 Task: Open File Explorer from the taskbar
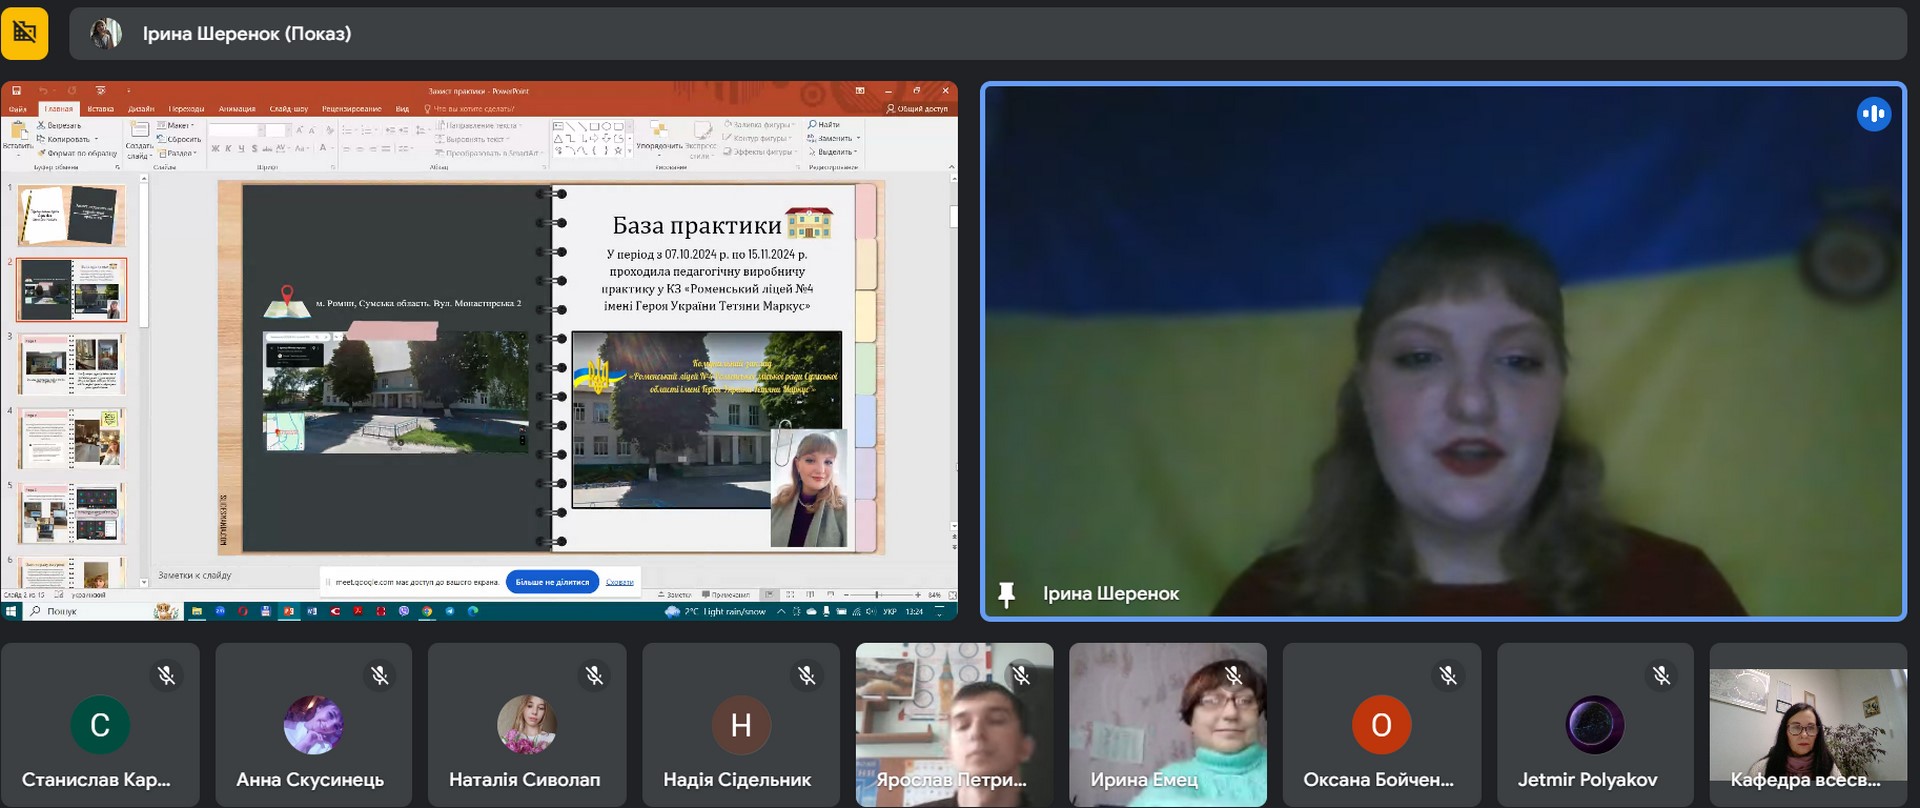click(197, 611)
